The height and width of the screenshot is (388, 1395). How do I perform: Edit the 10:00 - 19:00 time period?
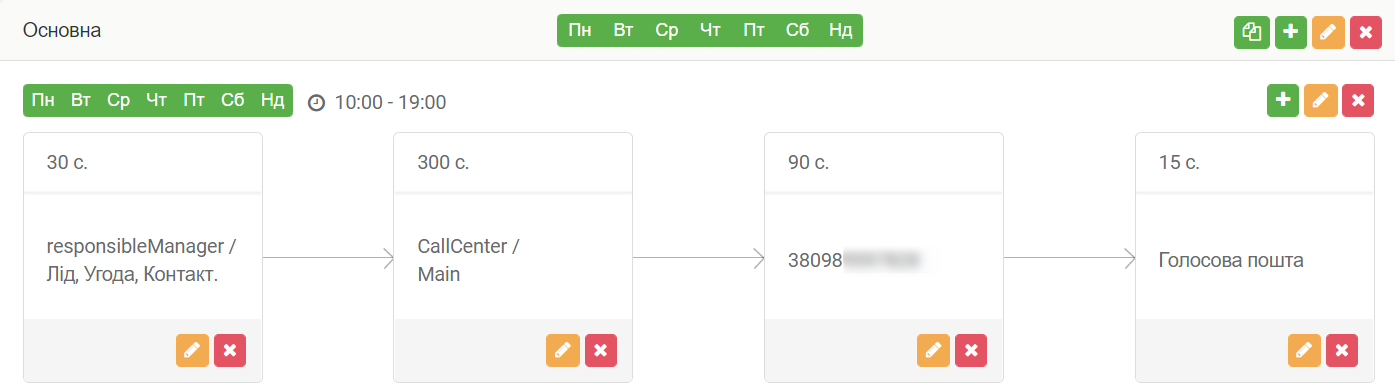[1321, 101]
